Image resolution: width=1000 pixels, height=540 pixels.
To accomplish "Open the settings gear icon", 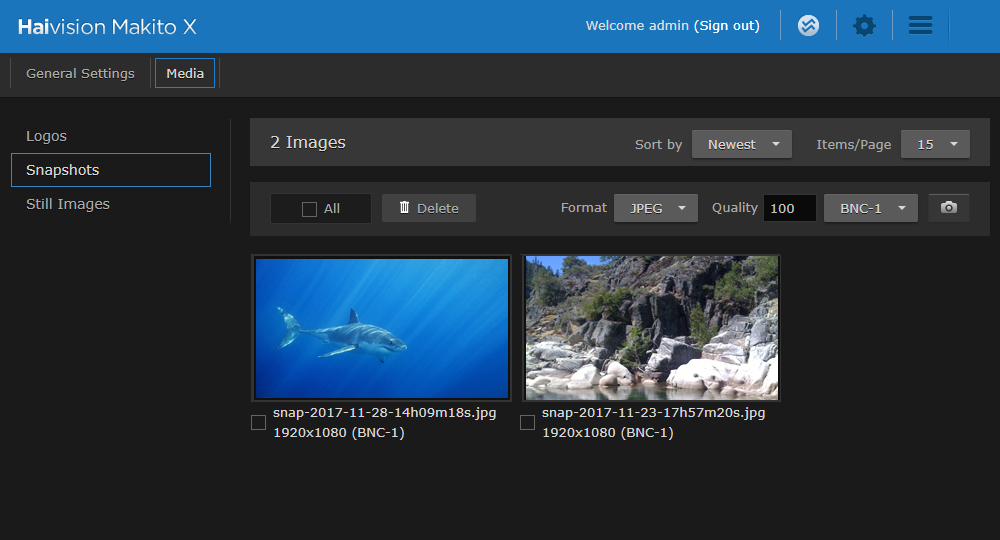I will click(x=864, y=26).
